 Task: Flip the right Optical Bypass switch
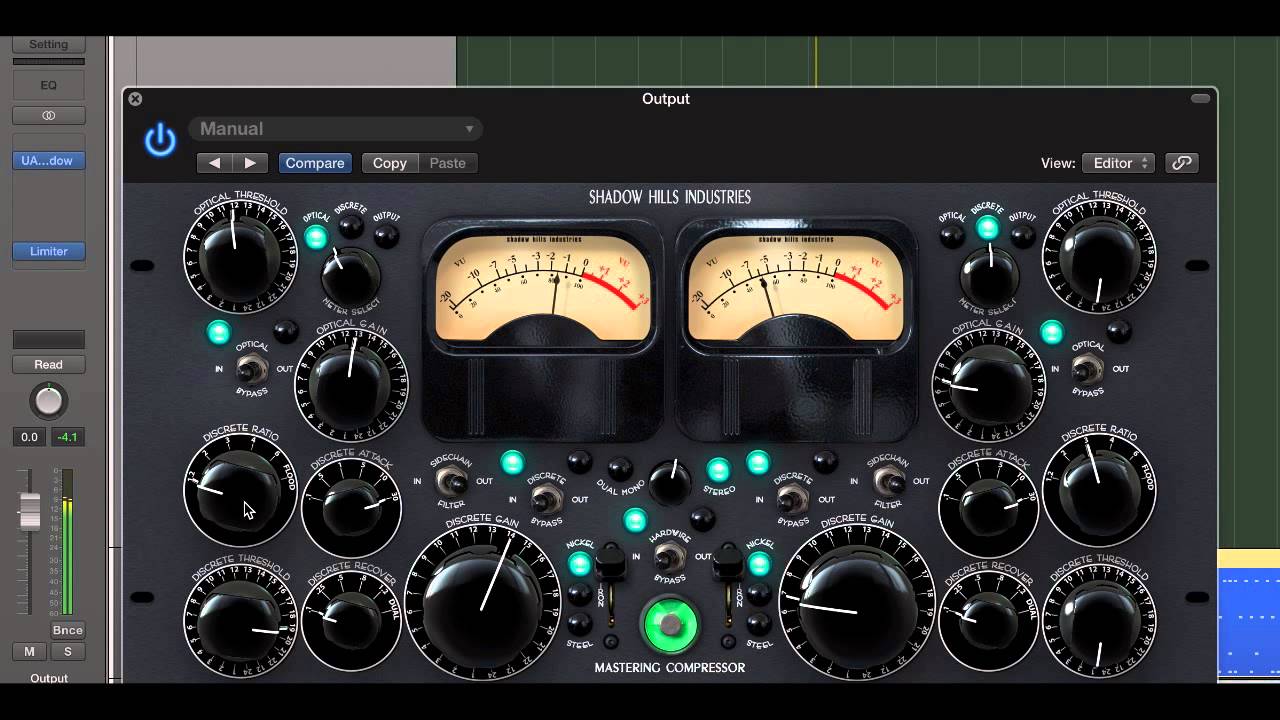(x=1087, y=370)
